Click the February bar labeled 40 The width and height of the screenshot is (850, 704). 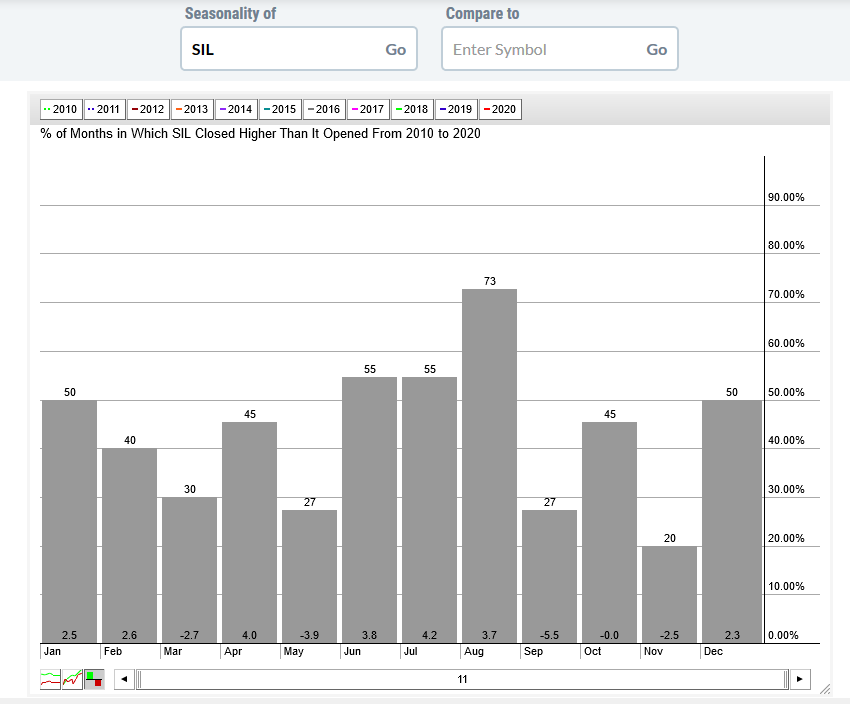[x=130, y=546]
